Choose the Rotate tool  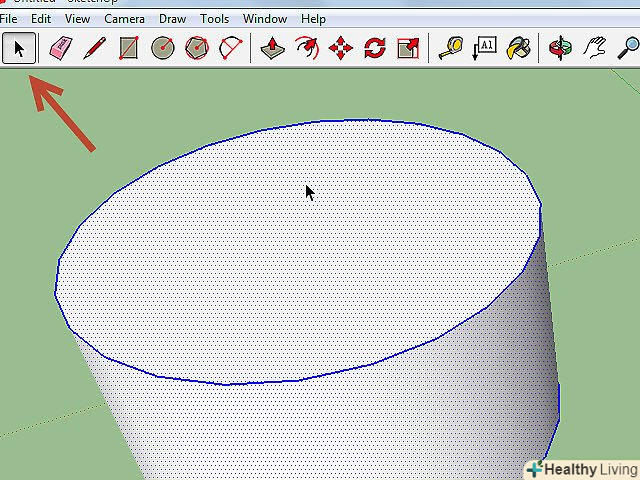tap(375, 47)
